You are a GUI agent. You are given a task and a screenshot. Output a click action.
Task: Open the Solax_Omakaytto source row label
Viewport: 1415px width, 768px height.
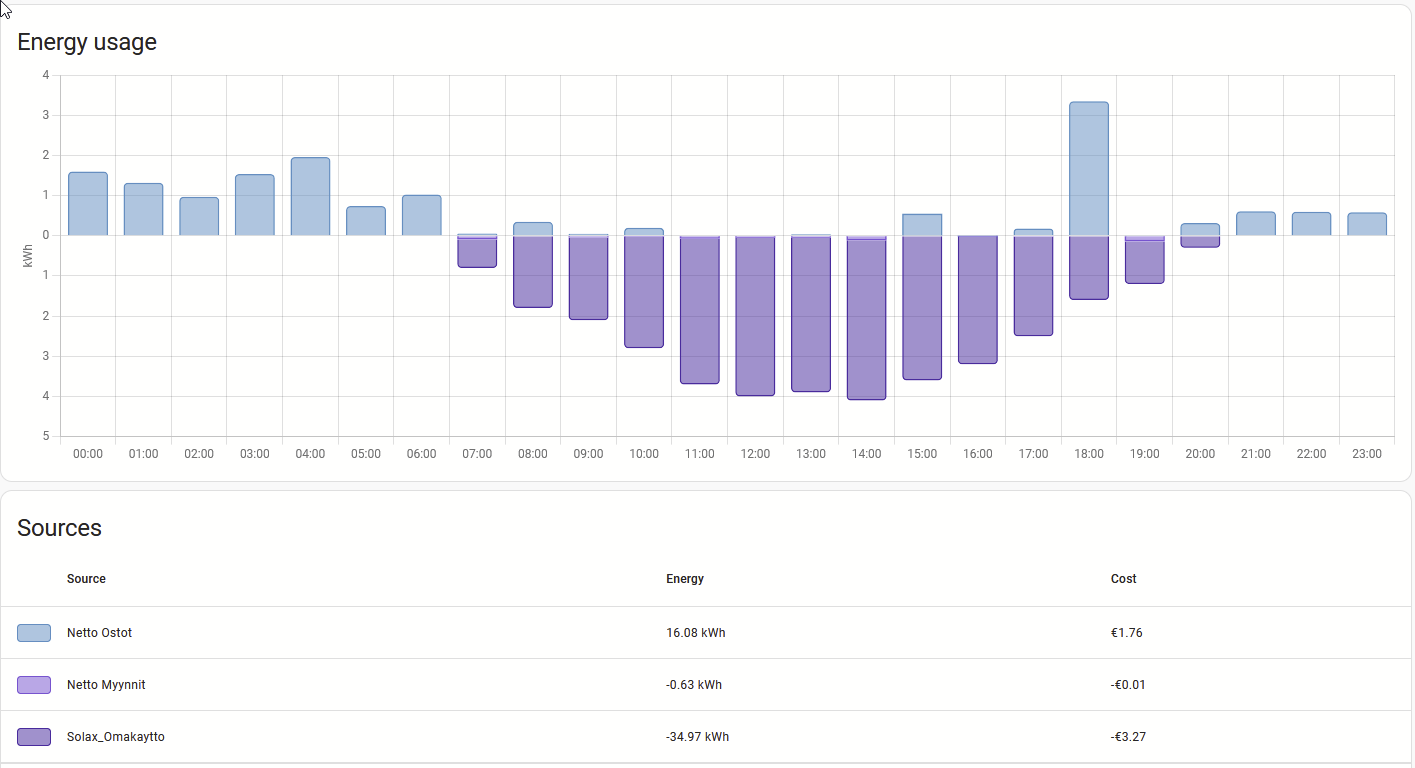tap(115, 737)
